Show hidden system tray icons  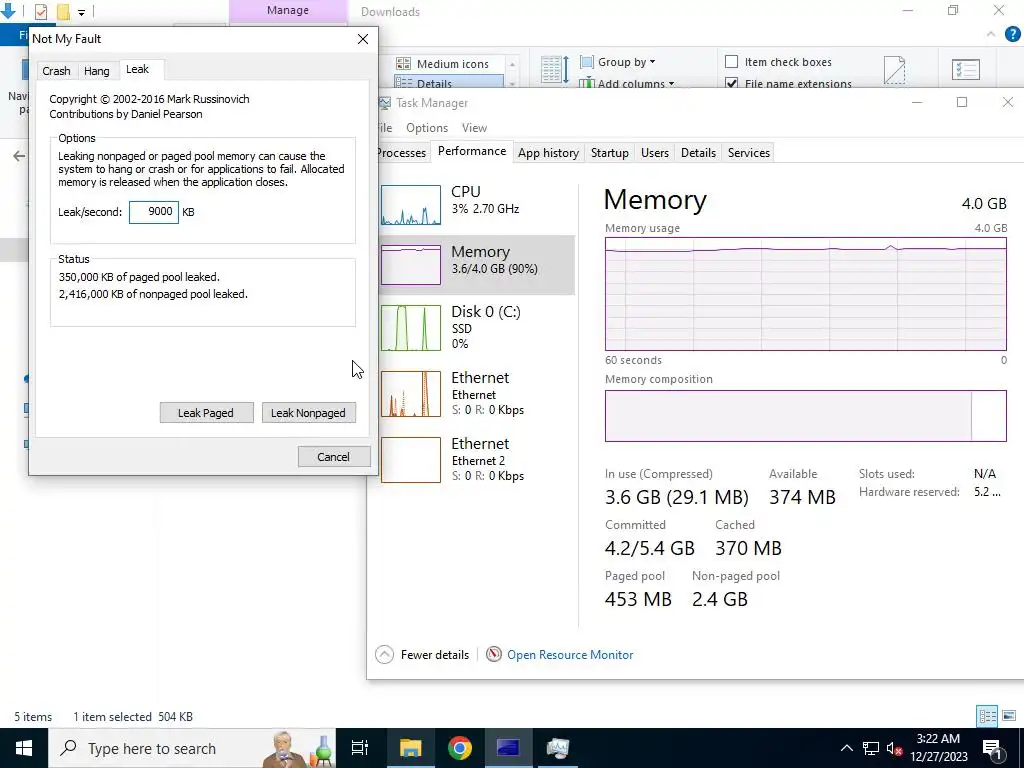click(846, 748)
